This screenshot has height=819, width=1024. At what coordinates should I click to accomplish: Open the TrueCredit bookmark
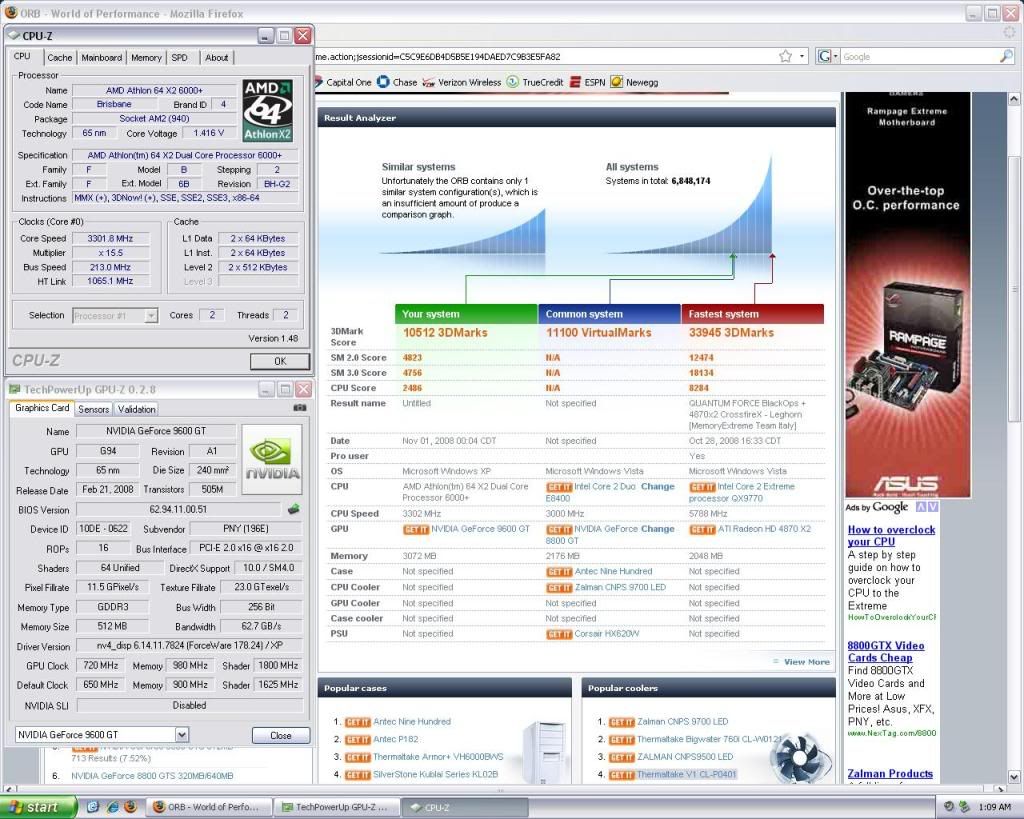click(x=535, y=82)
